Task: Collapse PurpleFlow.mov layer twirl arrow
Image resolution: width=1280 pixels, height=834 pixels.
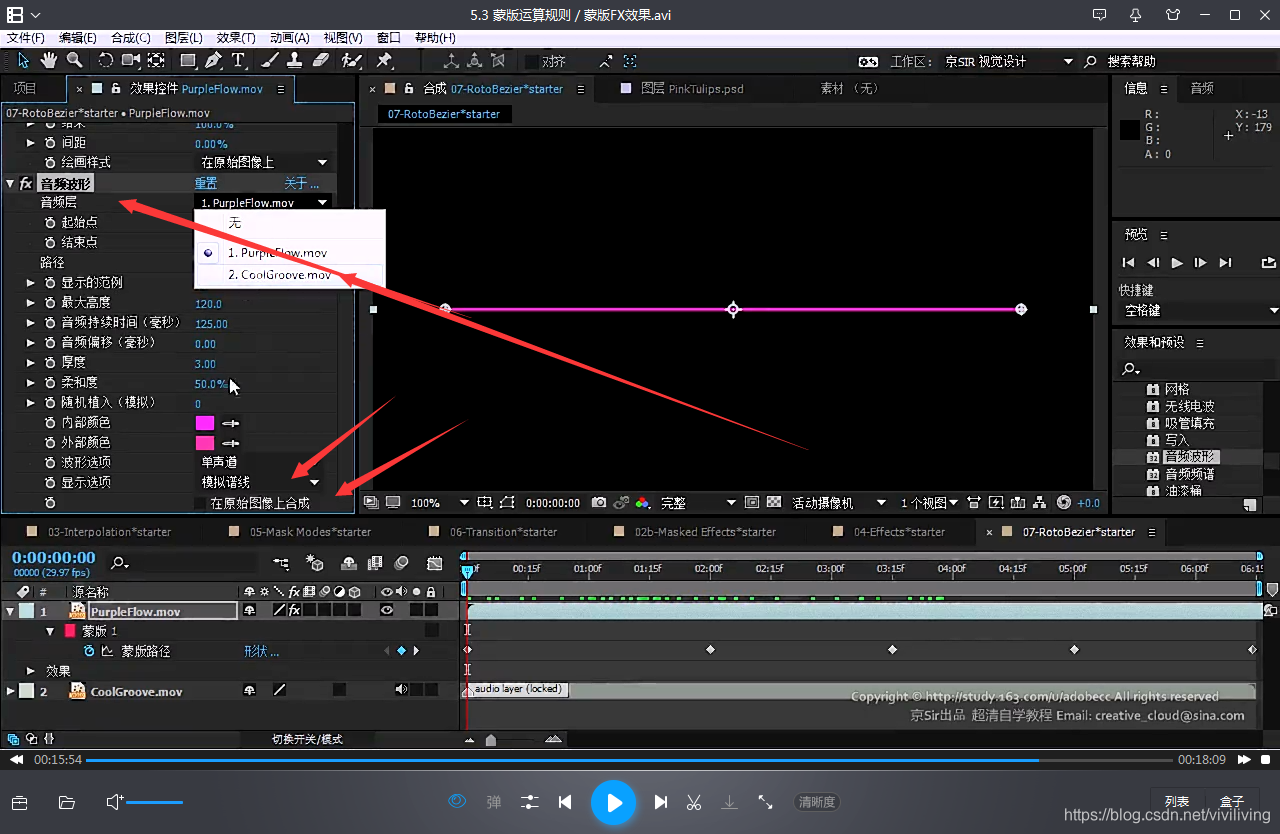Action: 10,611
